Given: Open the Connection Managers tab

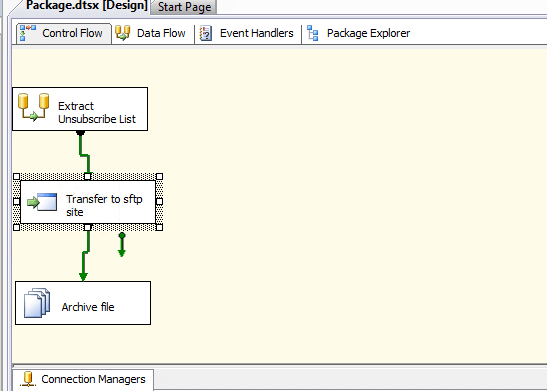Looking at the screenshot, I should click(83, 379).
